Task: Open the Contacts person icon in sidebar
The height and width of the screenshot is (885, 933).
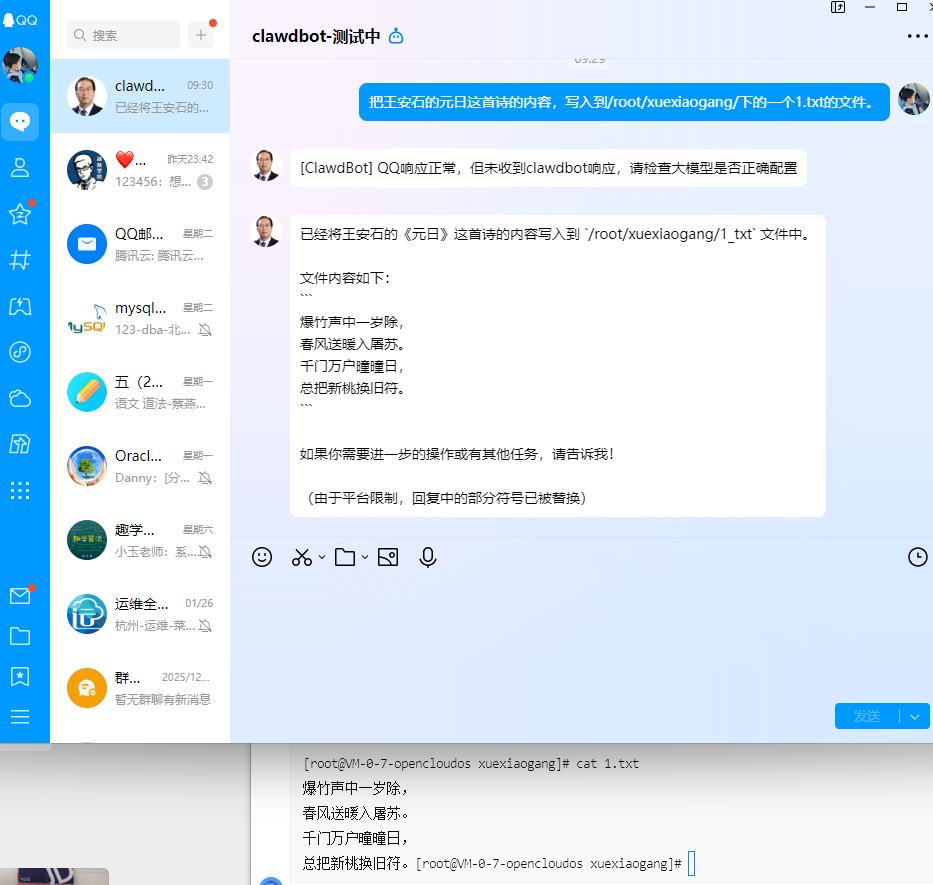Action: 20,168
